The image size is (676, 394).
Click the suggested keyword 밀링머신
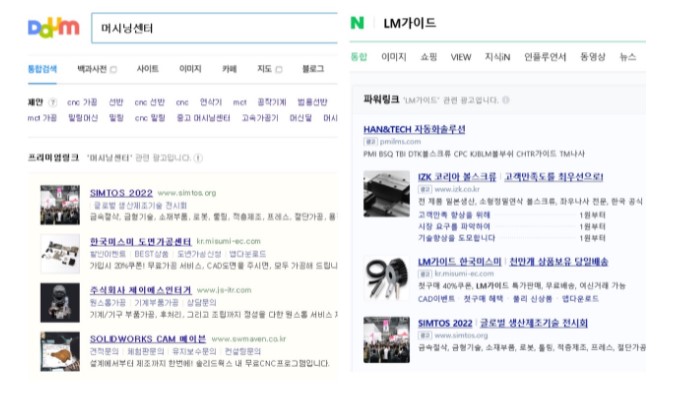tap(83, 118)
